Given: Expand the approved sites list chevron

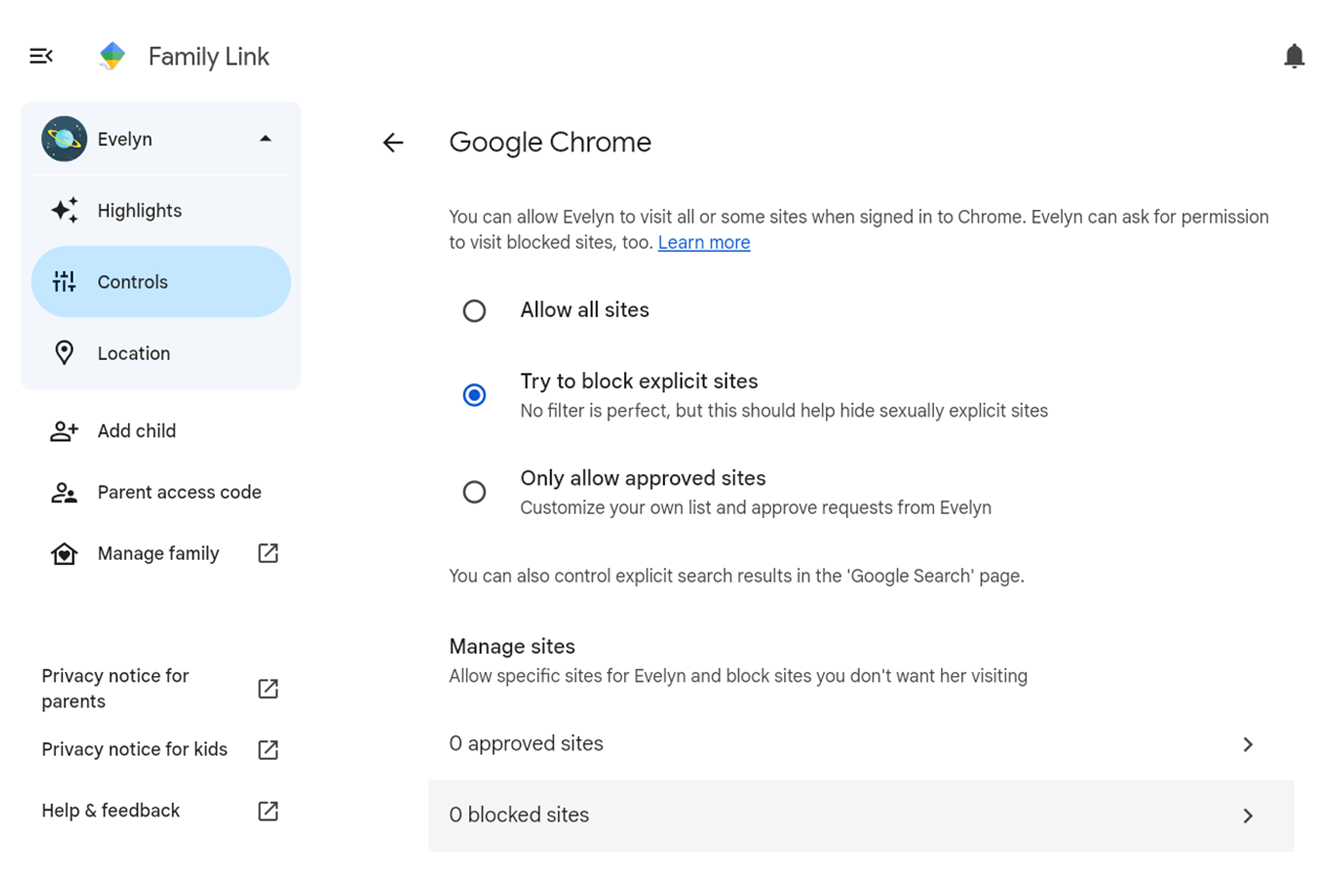Looking at the screenshot, I should [x=1247, y=744].
